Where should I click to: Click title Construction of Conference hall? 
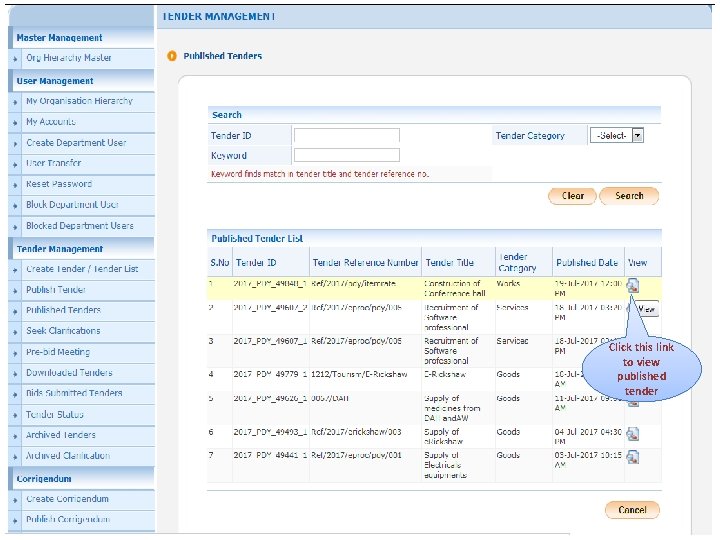click(454, 288)
